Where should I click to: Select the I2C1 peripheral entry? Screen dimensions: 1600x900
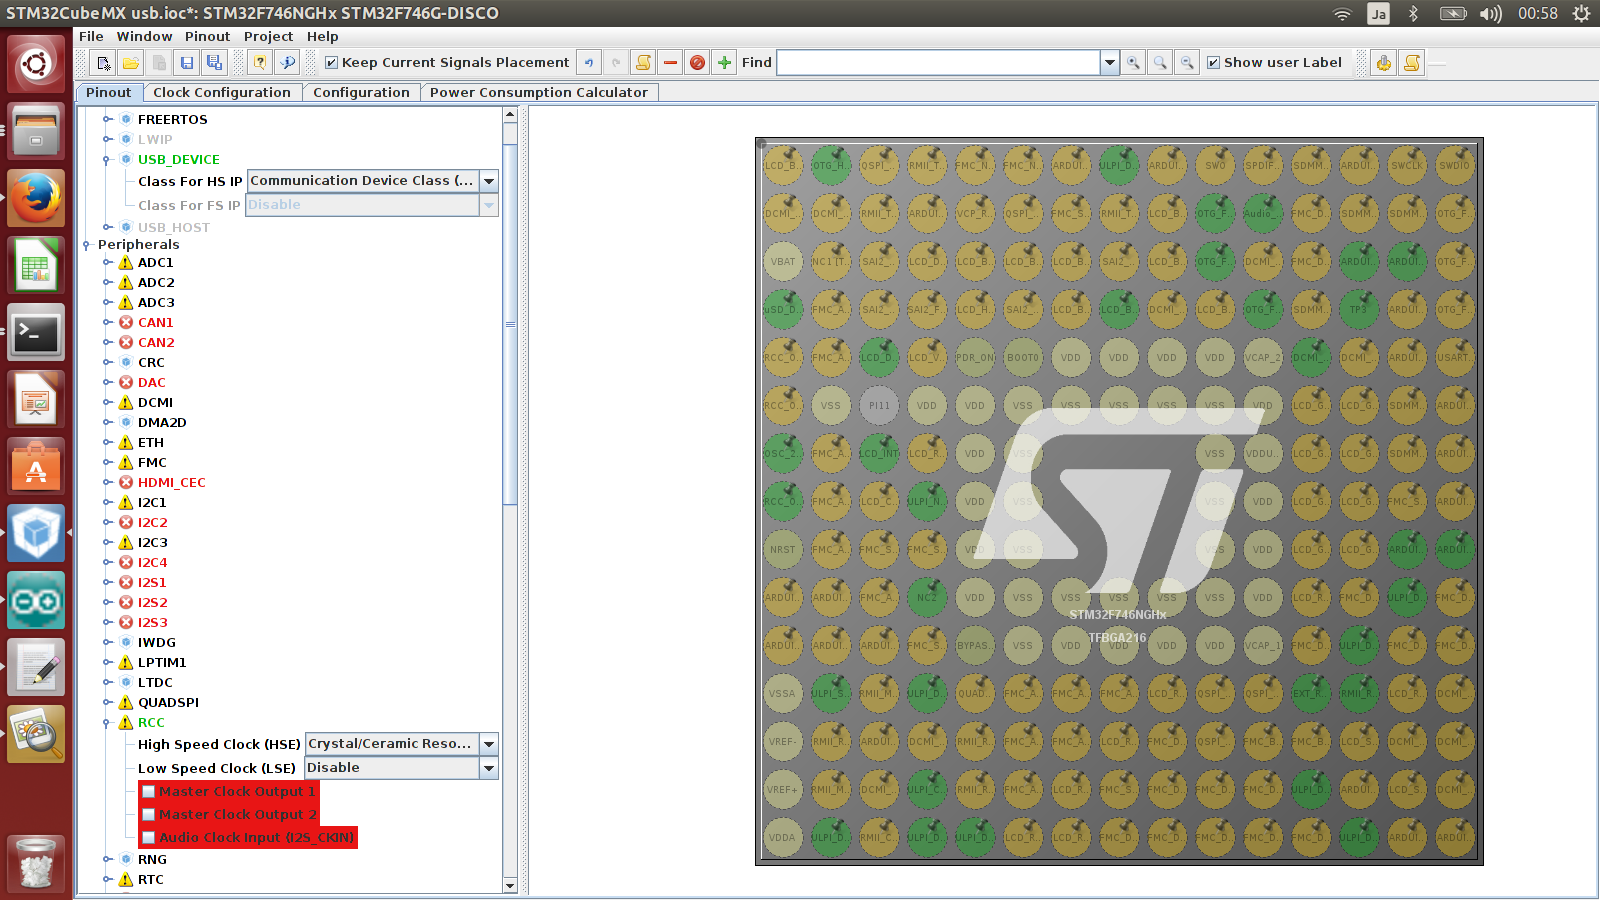[152, 503]
